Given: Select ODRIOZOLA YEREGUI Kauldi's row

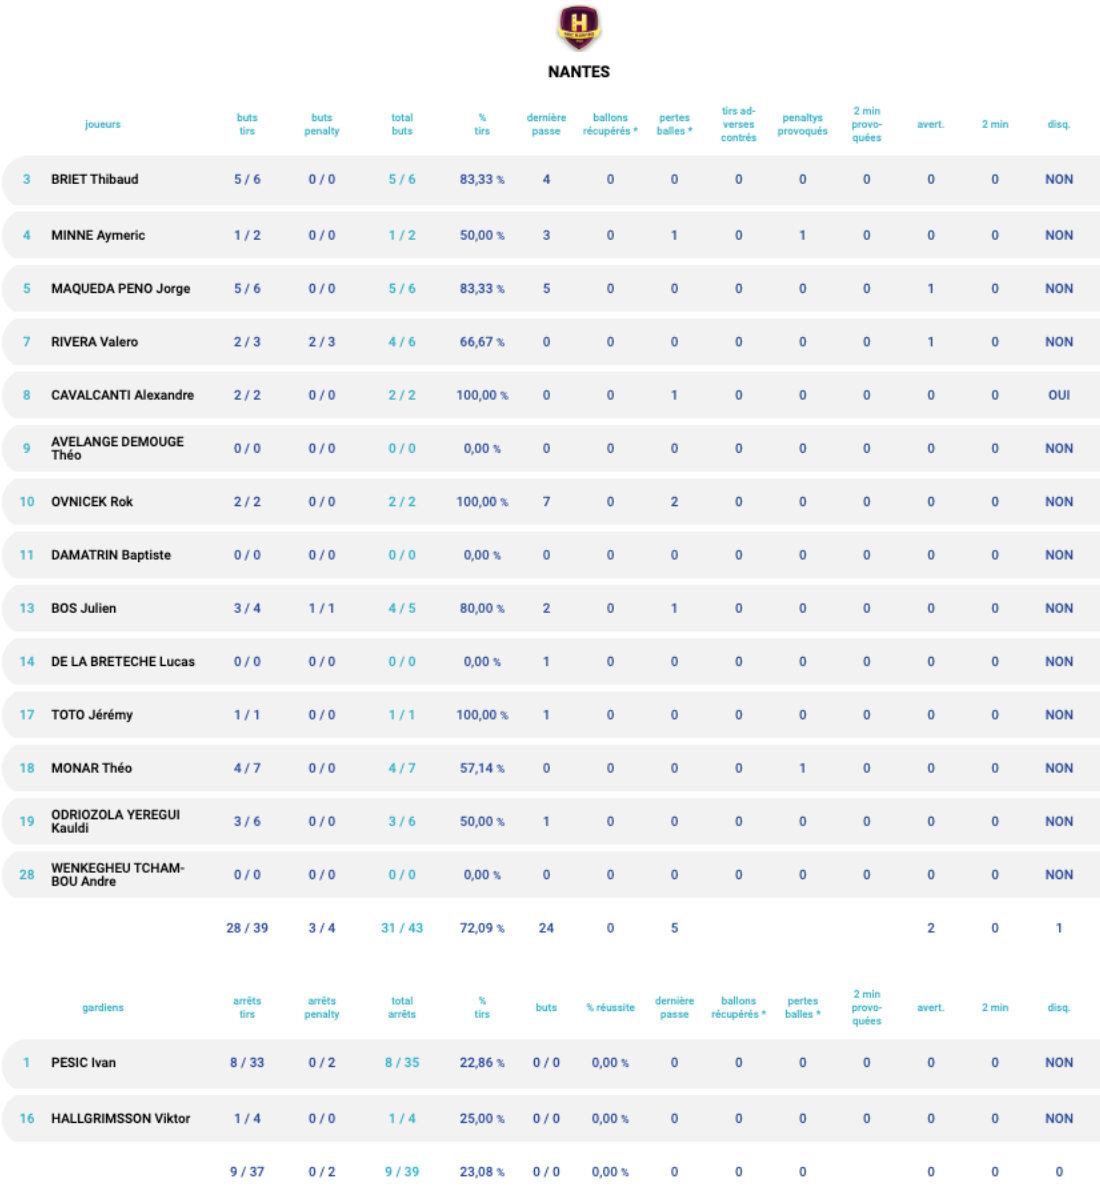Looking at the screenshot, I should [115, 821].
